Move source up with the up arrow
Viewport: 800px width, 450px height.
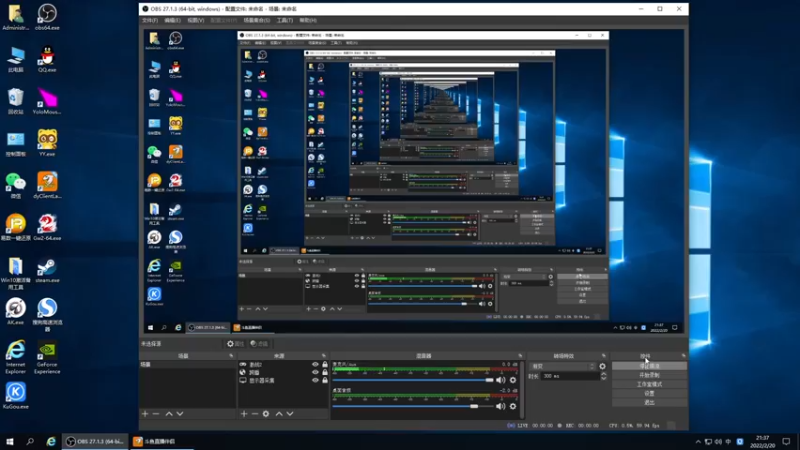pyautogui.click(x=279, y=414)
